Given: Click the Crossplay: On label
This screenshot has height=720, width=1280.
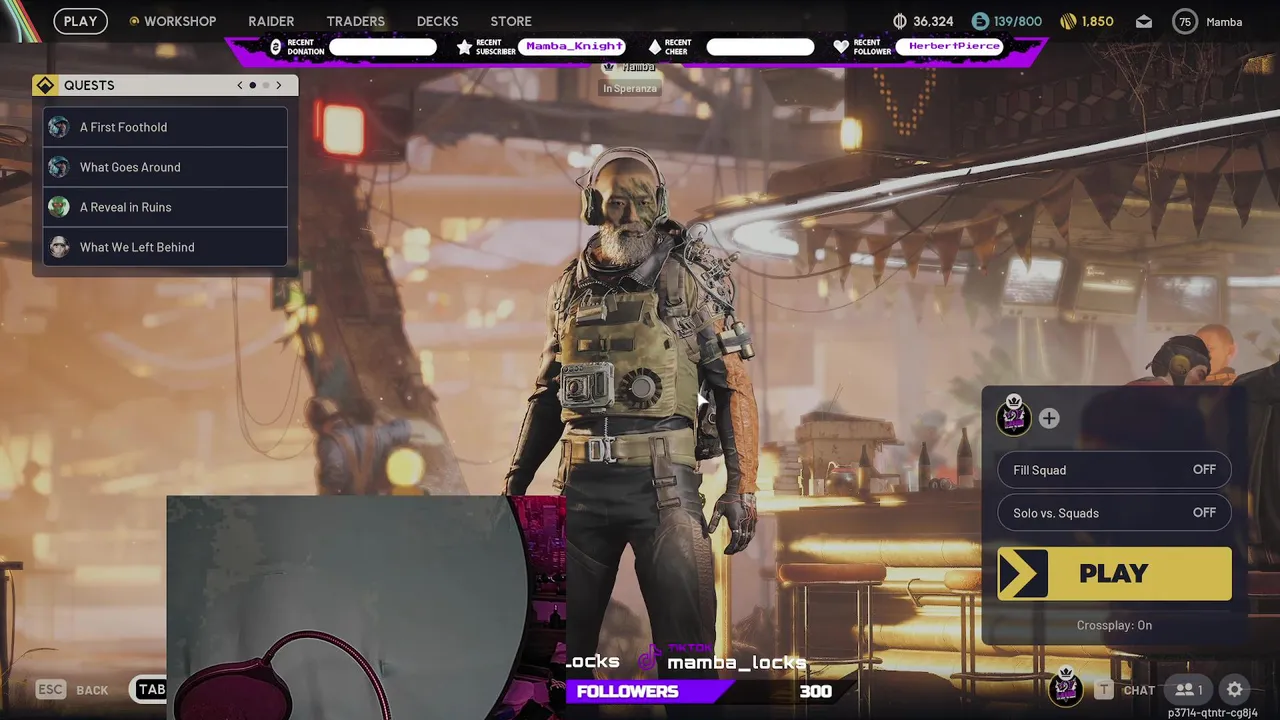Looking at the screenshot, I should (x=1114, y=625).
